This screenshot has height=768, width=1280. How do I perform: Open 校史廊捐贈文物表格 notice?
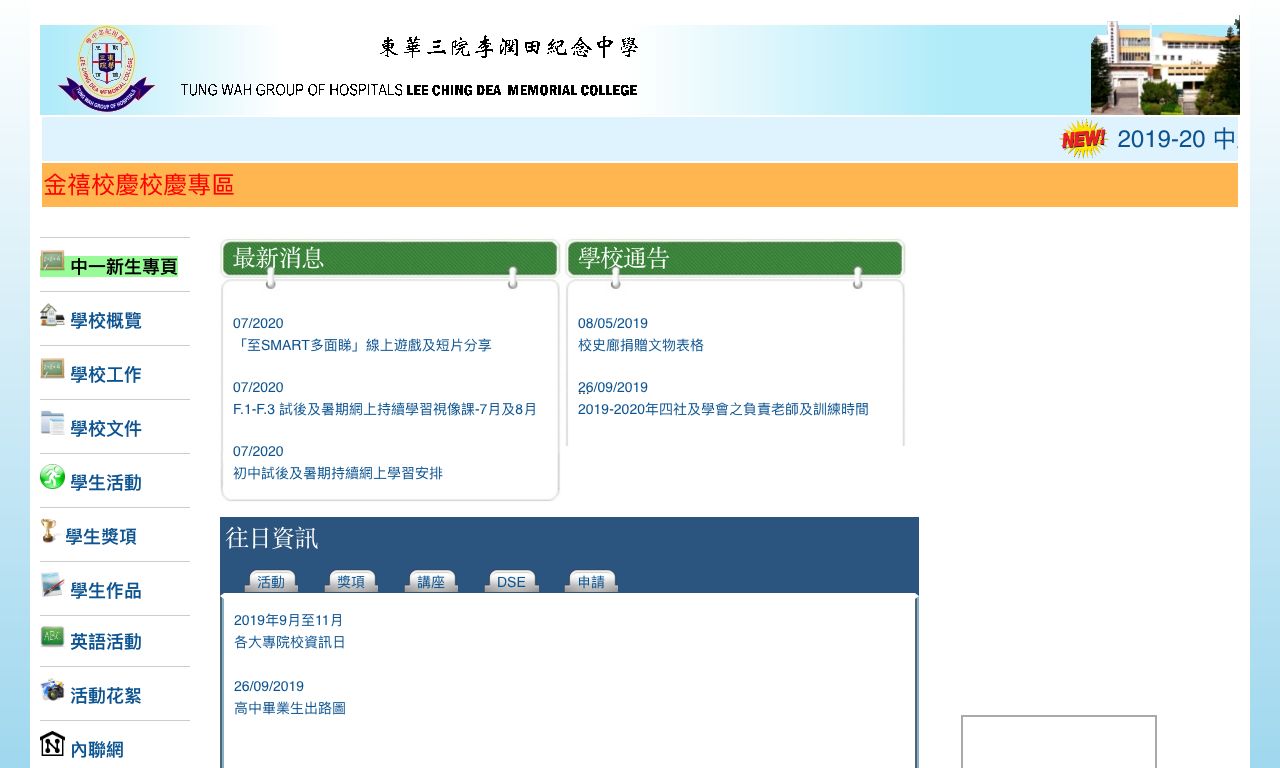(x=640, y=345)
